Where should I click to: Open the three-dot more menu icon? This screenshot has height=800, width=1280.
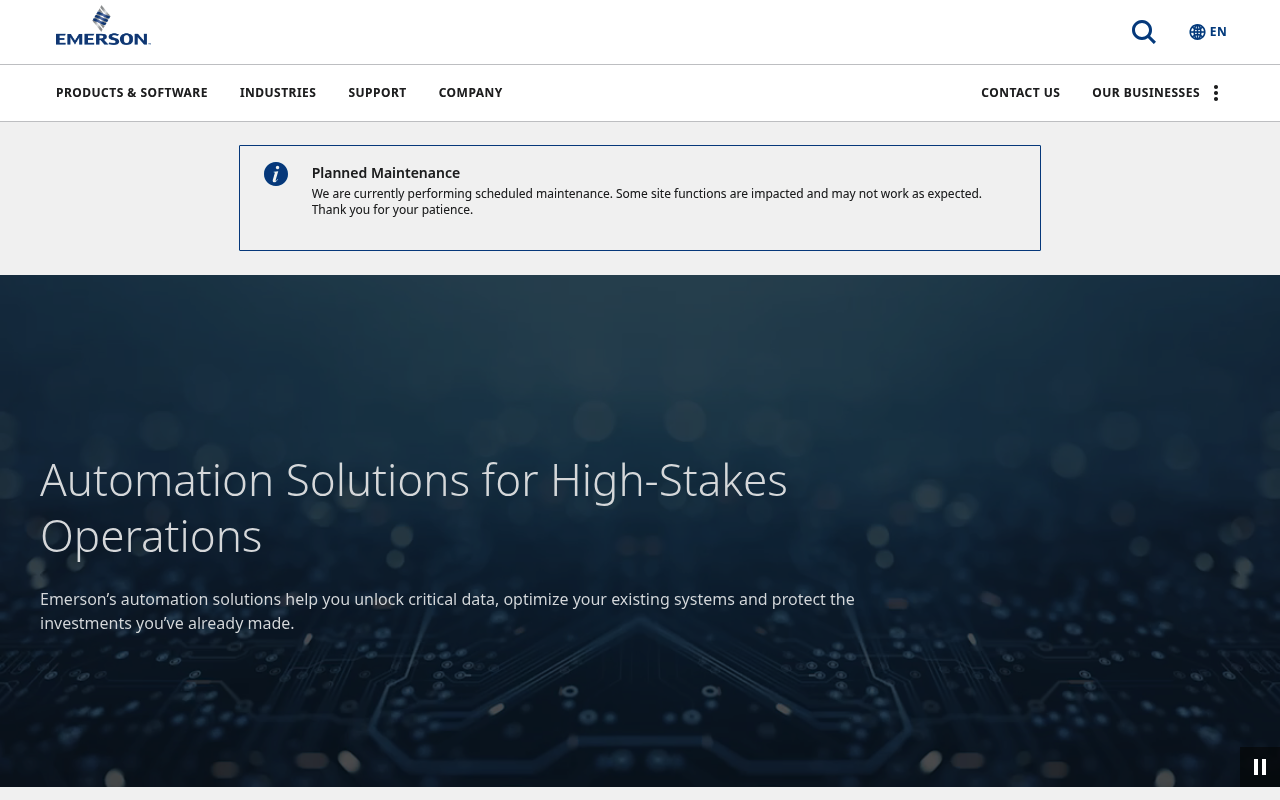tap(1216, 93)
